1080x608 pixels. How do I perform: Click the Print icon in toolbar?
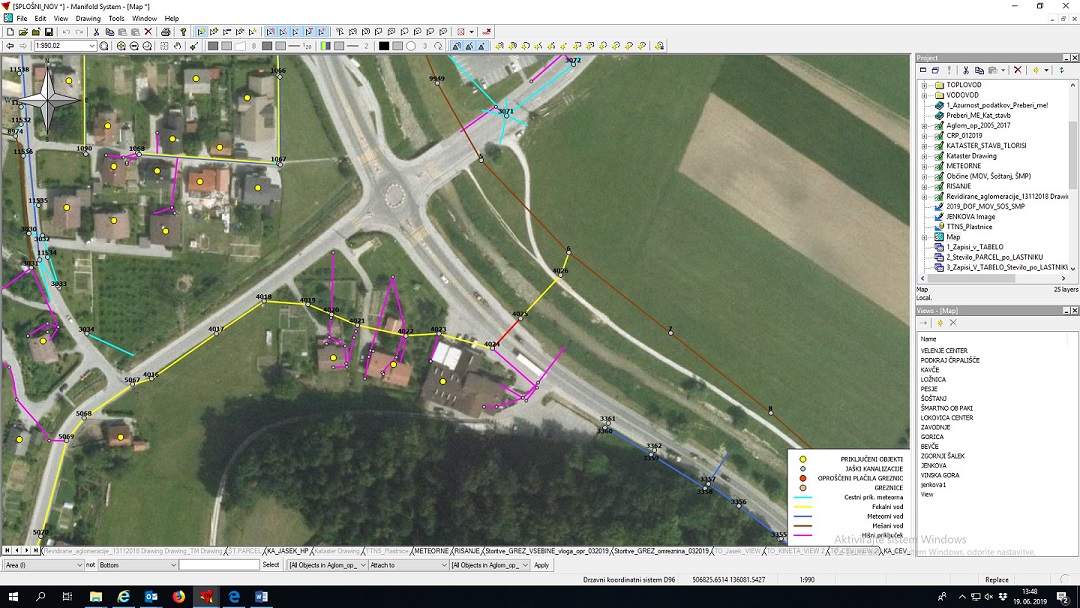pyautogui.click(x=166, y=32)
